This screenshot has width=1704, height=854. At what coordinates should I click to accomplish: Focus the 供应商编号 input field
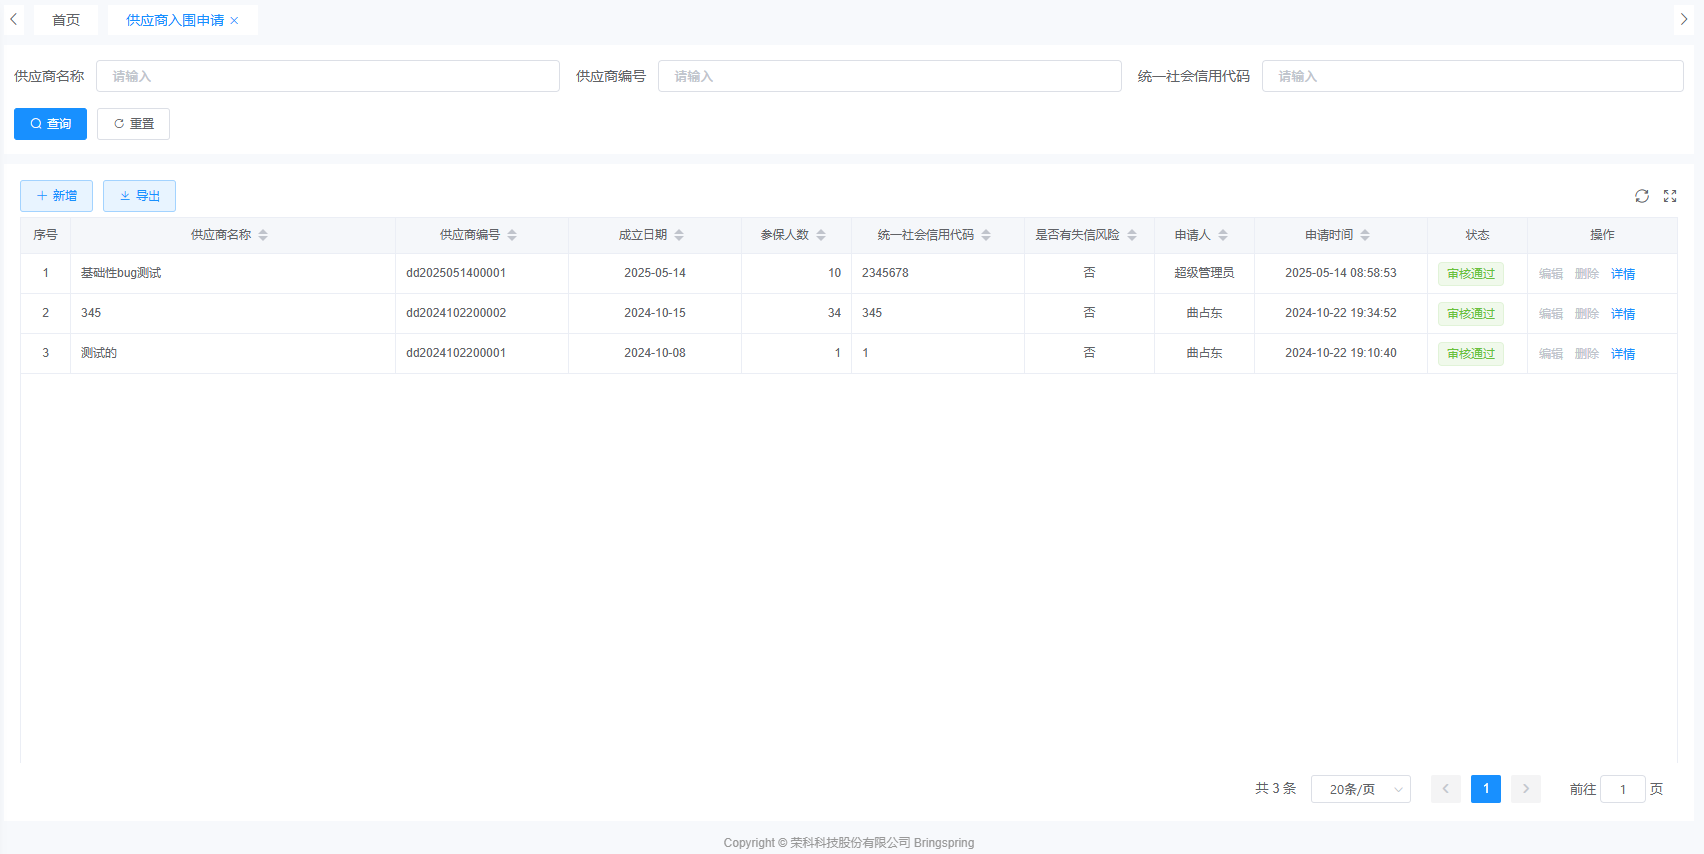(889, 76)
